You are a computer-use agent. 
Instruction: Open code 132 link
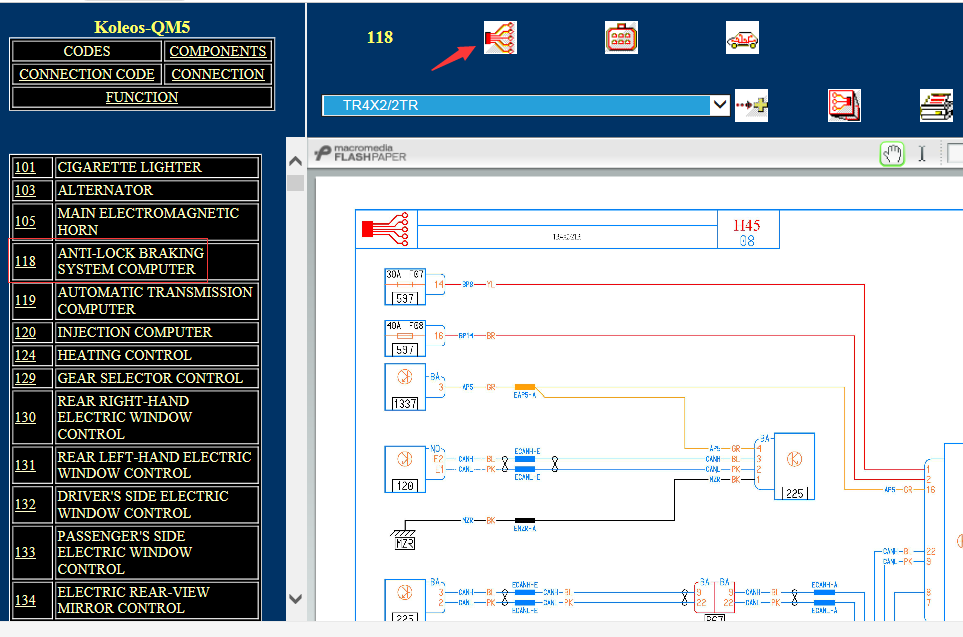[25, 504]
